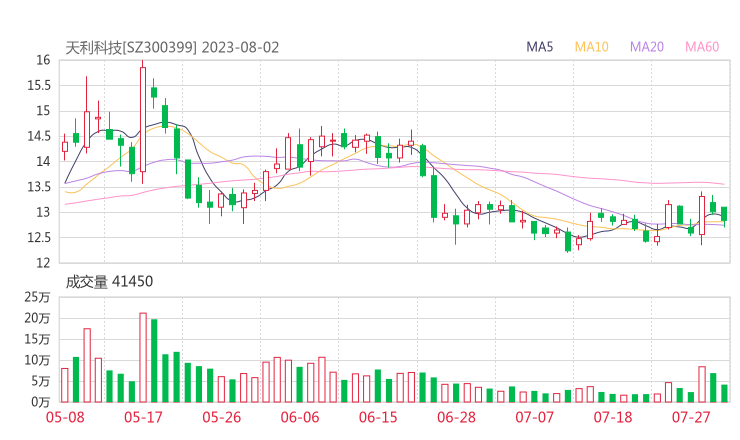Click the MA10 legend label
This screenshot has height=440, width=740.
[x=591, y=47]
